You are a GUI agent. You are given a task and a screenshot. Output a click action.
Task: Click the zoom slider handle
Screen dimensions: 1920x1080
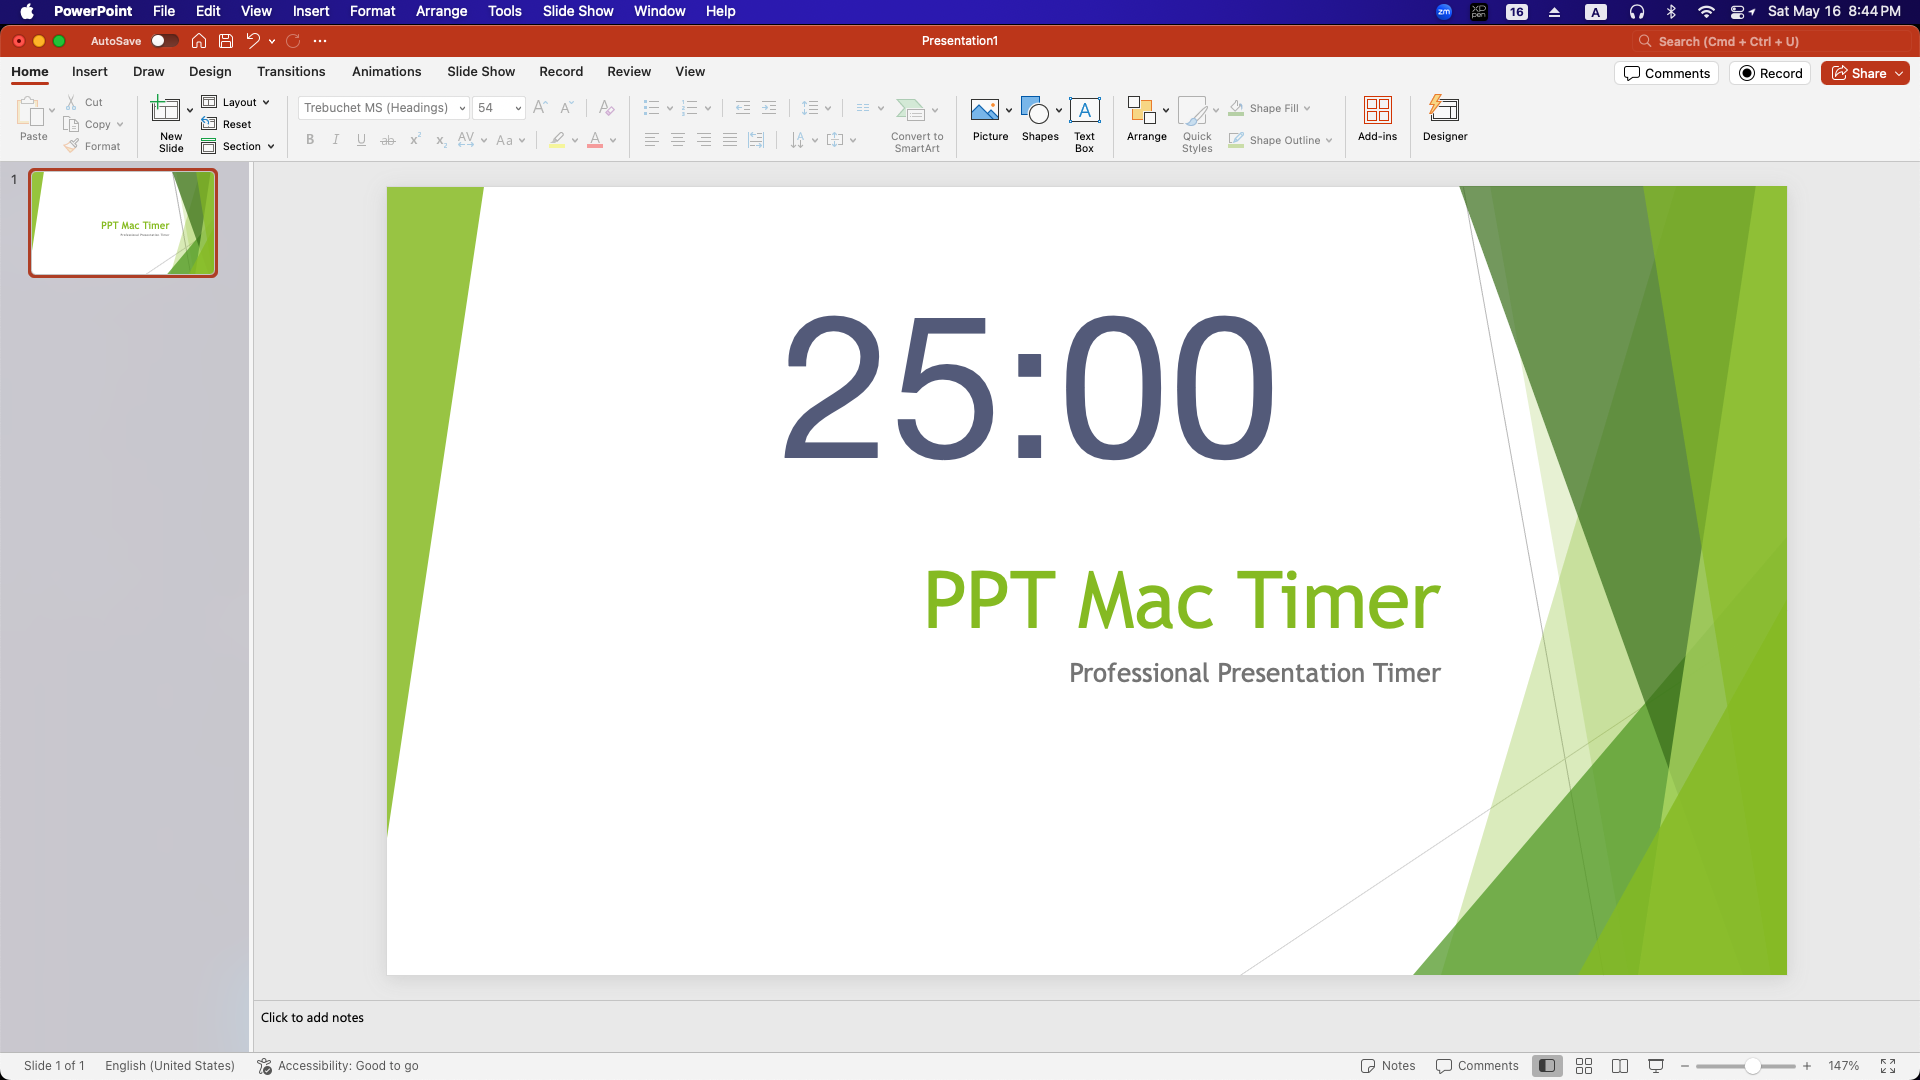coord(1752,1066)
